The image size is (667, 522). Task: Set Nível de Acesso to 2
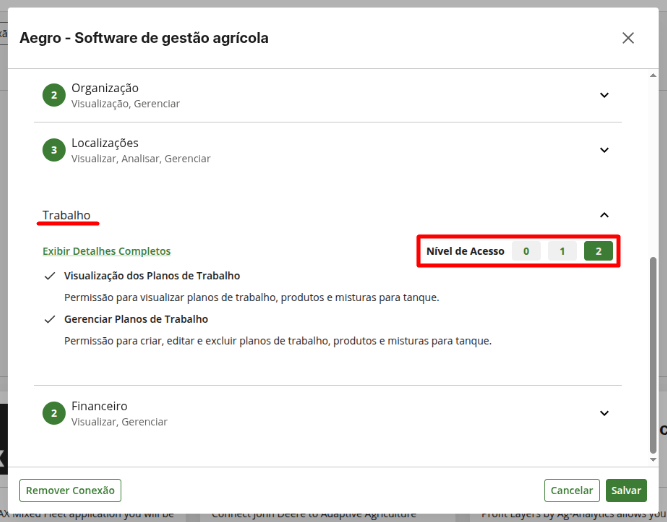tap(598, 251)
